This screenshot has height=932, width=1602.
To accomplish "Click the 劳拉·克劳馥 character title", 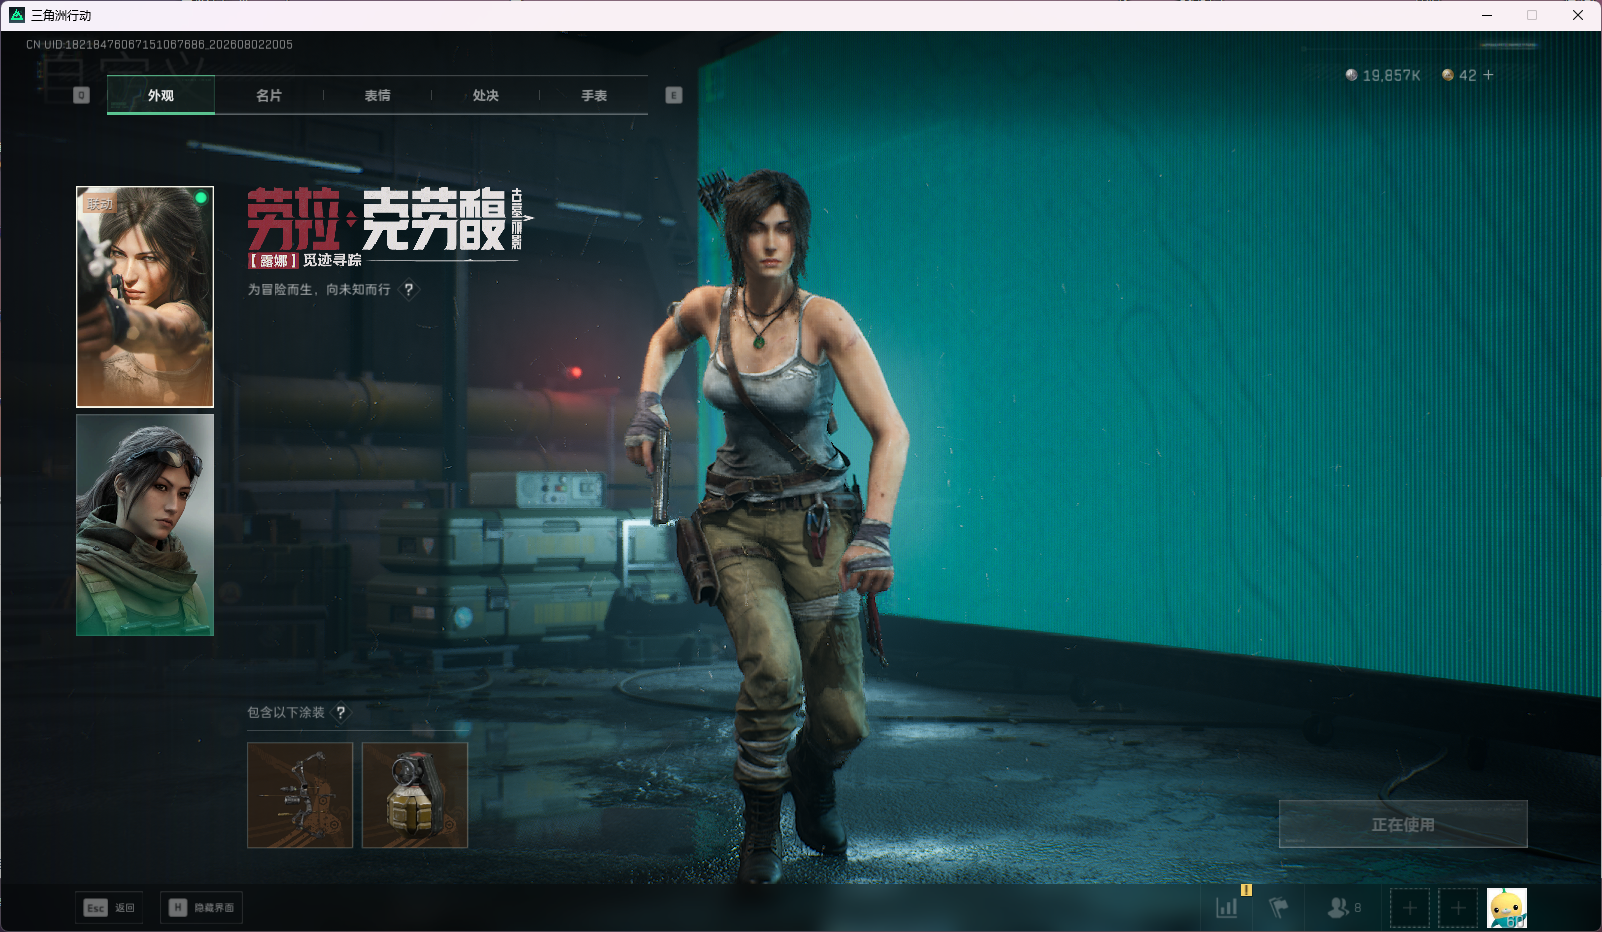I will pyautogui.click(x=376, y=219).
